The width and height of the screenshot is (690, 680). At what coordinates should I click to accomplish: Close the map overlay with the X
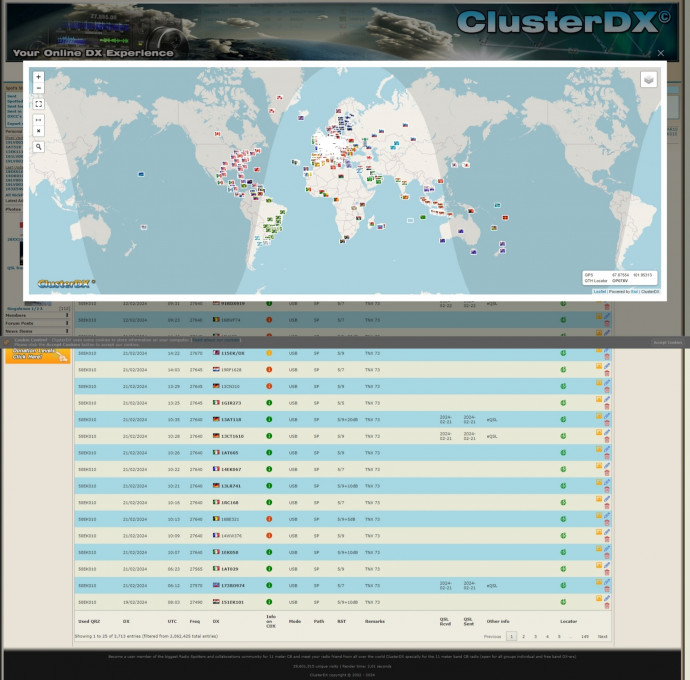coord(661,53)
